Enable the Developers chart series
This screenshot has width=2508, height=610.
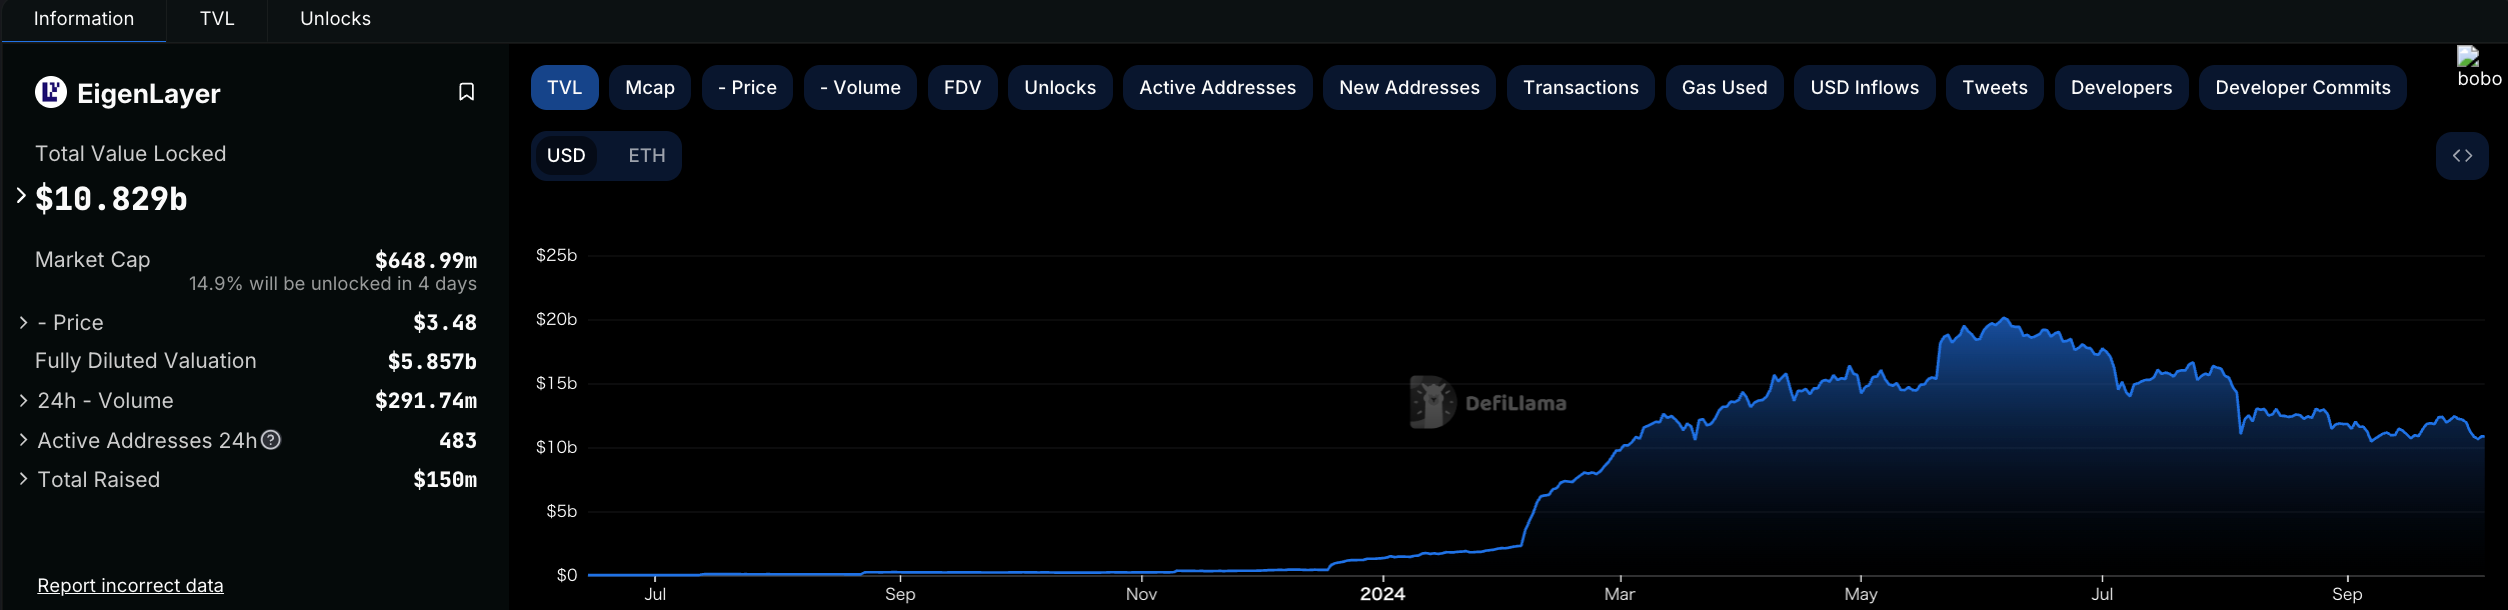pyautogui.click(x=2121, y=88)
